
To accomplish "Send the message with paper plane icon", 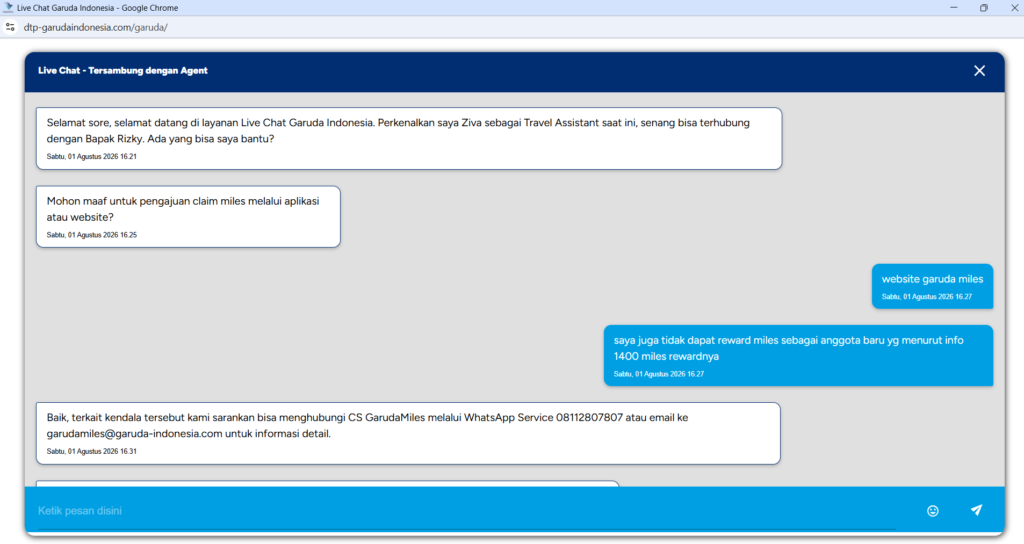I will coord(976,510).
